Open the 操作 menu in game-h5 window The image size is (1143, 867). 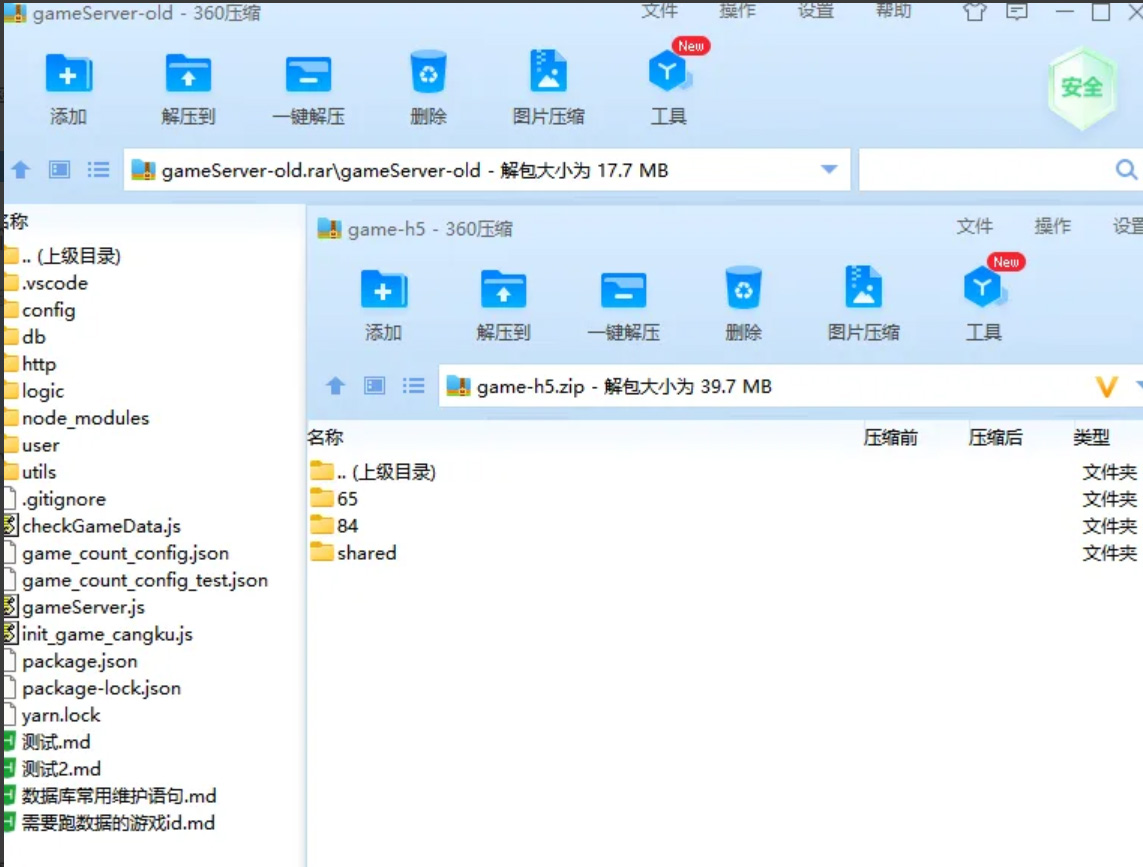point(1052,227)
